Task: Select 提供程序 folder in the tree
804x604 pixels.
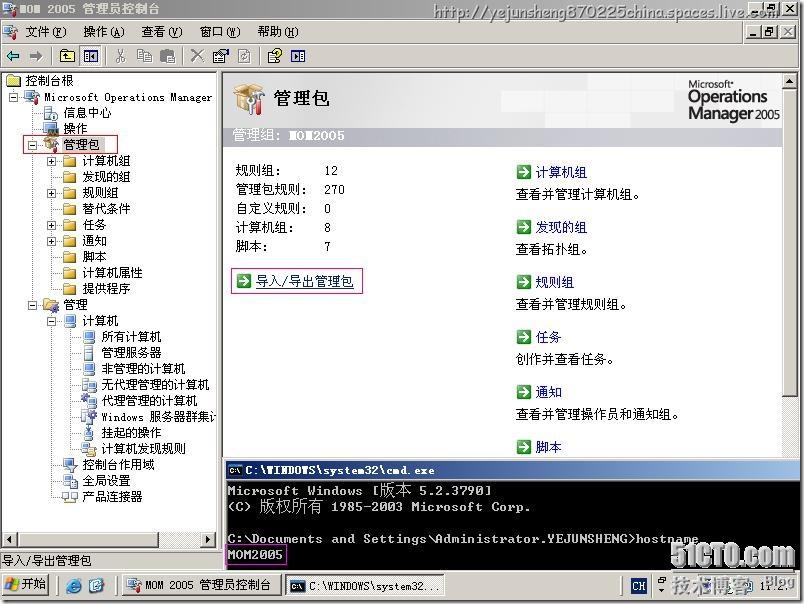Action: coord(106,288)
